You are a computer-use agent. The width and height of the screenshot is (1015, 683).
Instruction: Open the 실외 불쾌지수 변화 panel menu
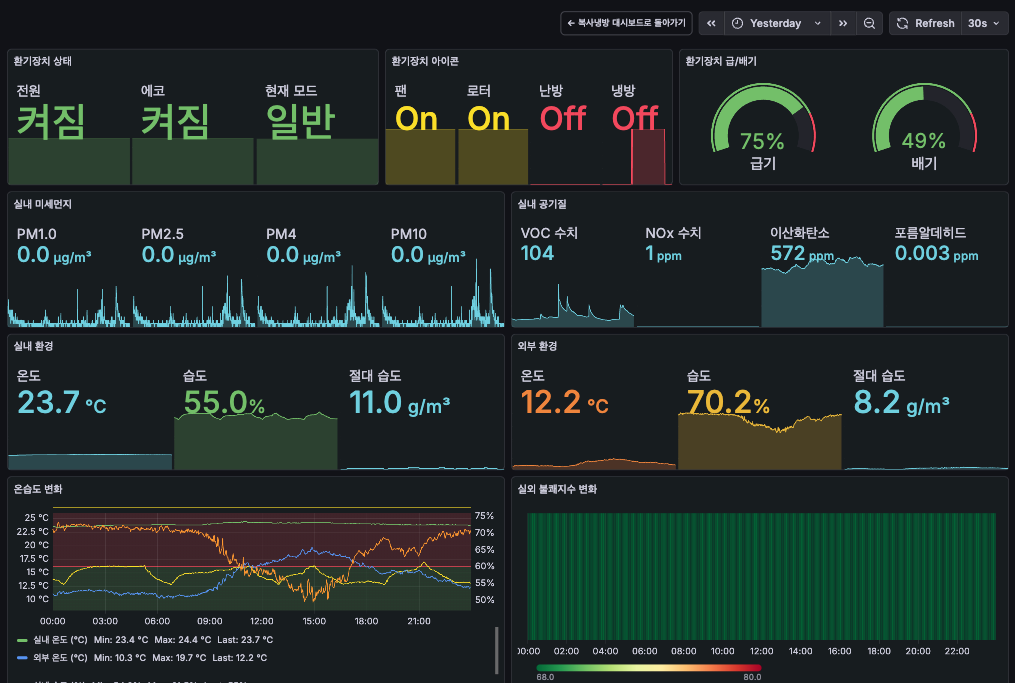pyautogui.click(x=557, y=490)
